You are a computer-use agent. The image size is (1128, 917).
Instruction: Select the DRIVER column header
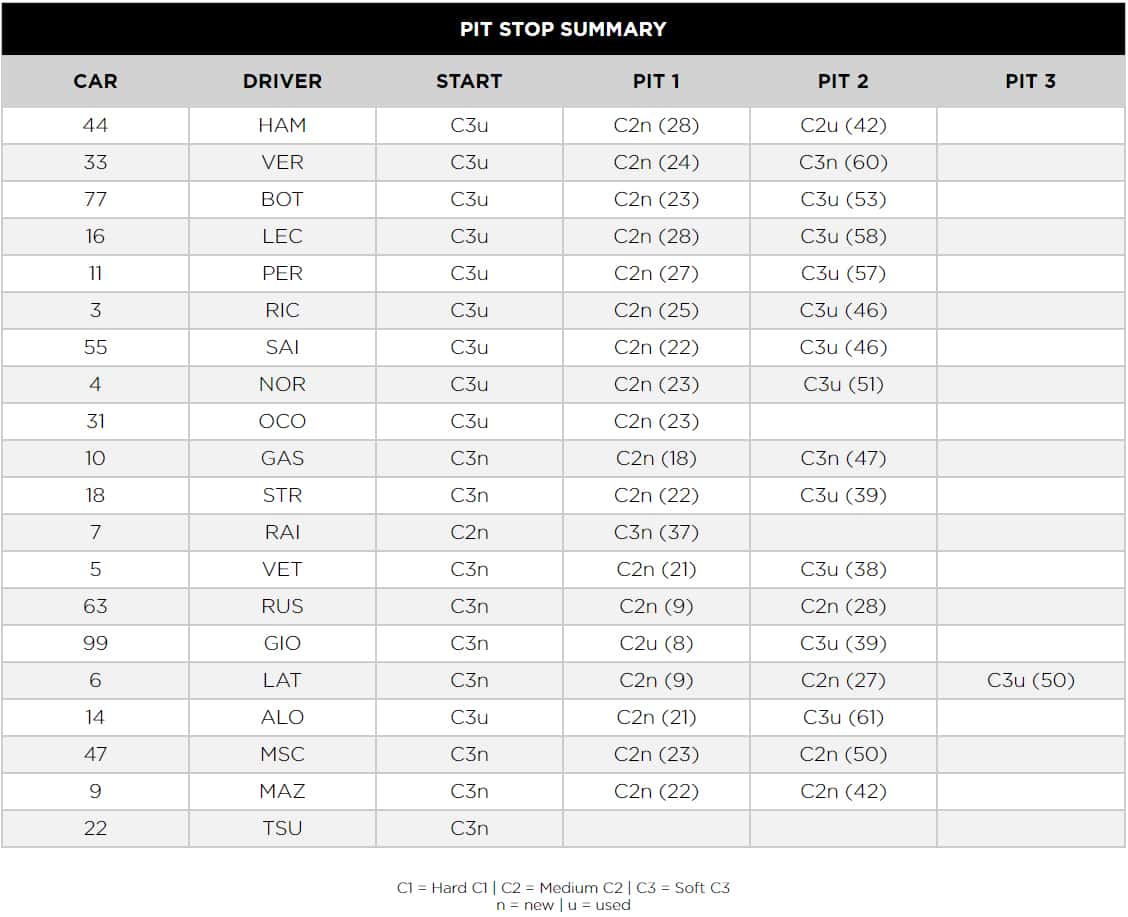click(282, 81)
